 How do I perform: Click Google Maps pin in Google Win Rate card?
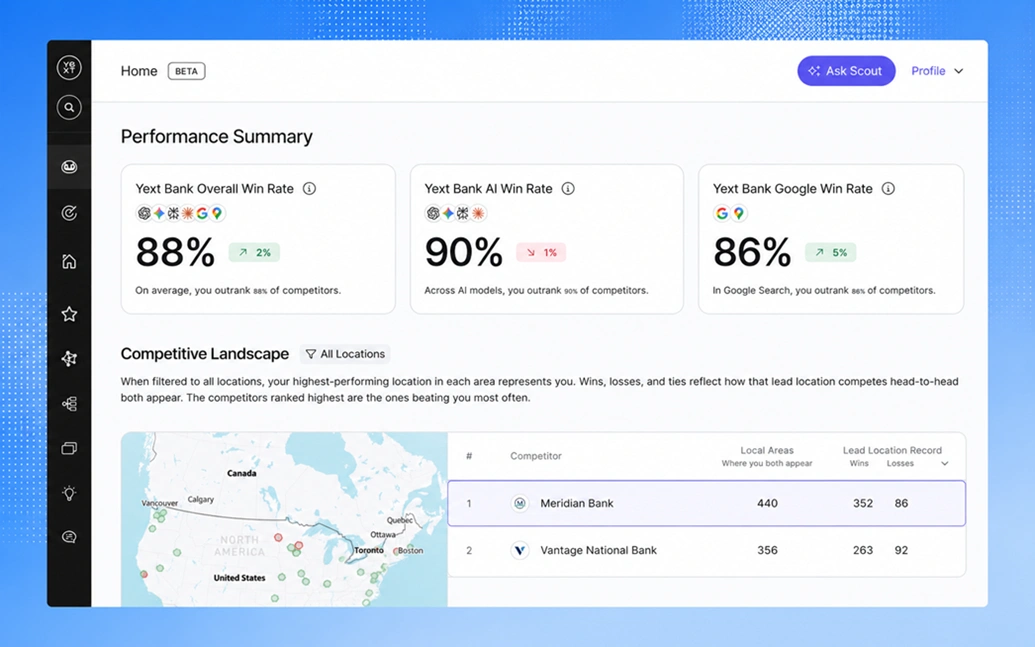coord(739,213)
